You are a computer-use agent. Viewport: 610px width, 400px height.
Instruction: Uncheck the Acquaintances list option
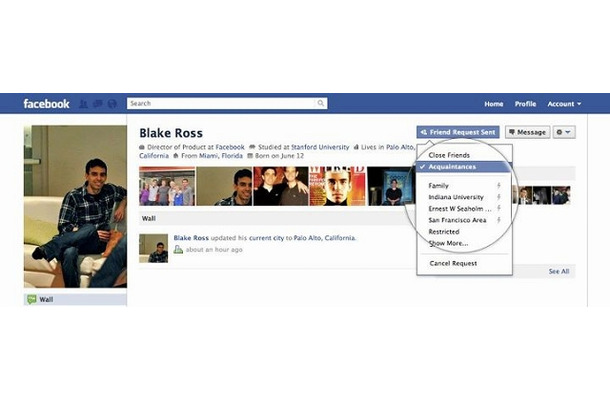click(x=464, y=167)
